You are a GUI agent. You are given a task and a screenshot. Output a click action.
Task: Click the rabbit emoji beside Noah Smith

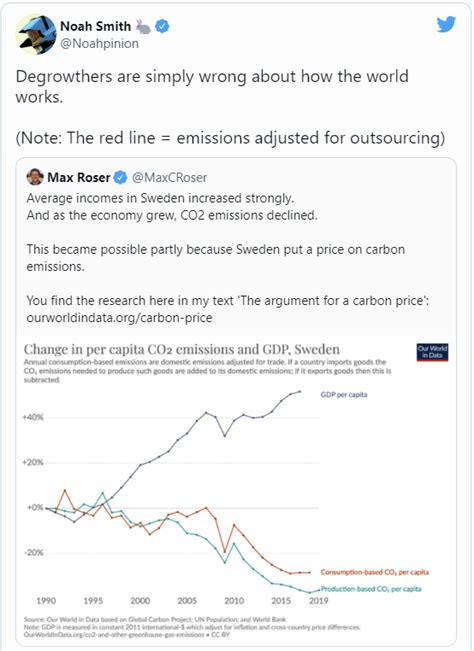coord(144,27)
